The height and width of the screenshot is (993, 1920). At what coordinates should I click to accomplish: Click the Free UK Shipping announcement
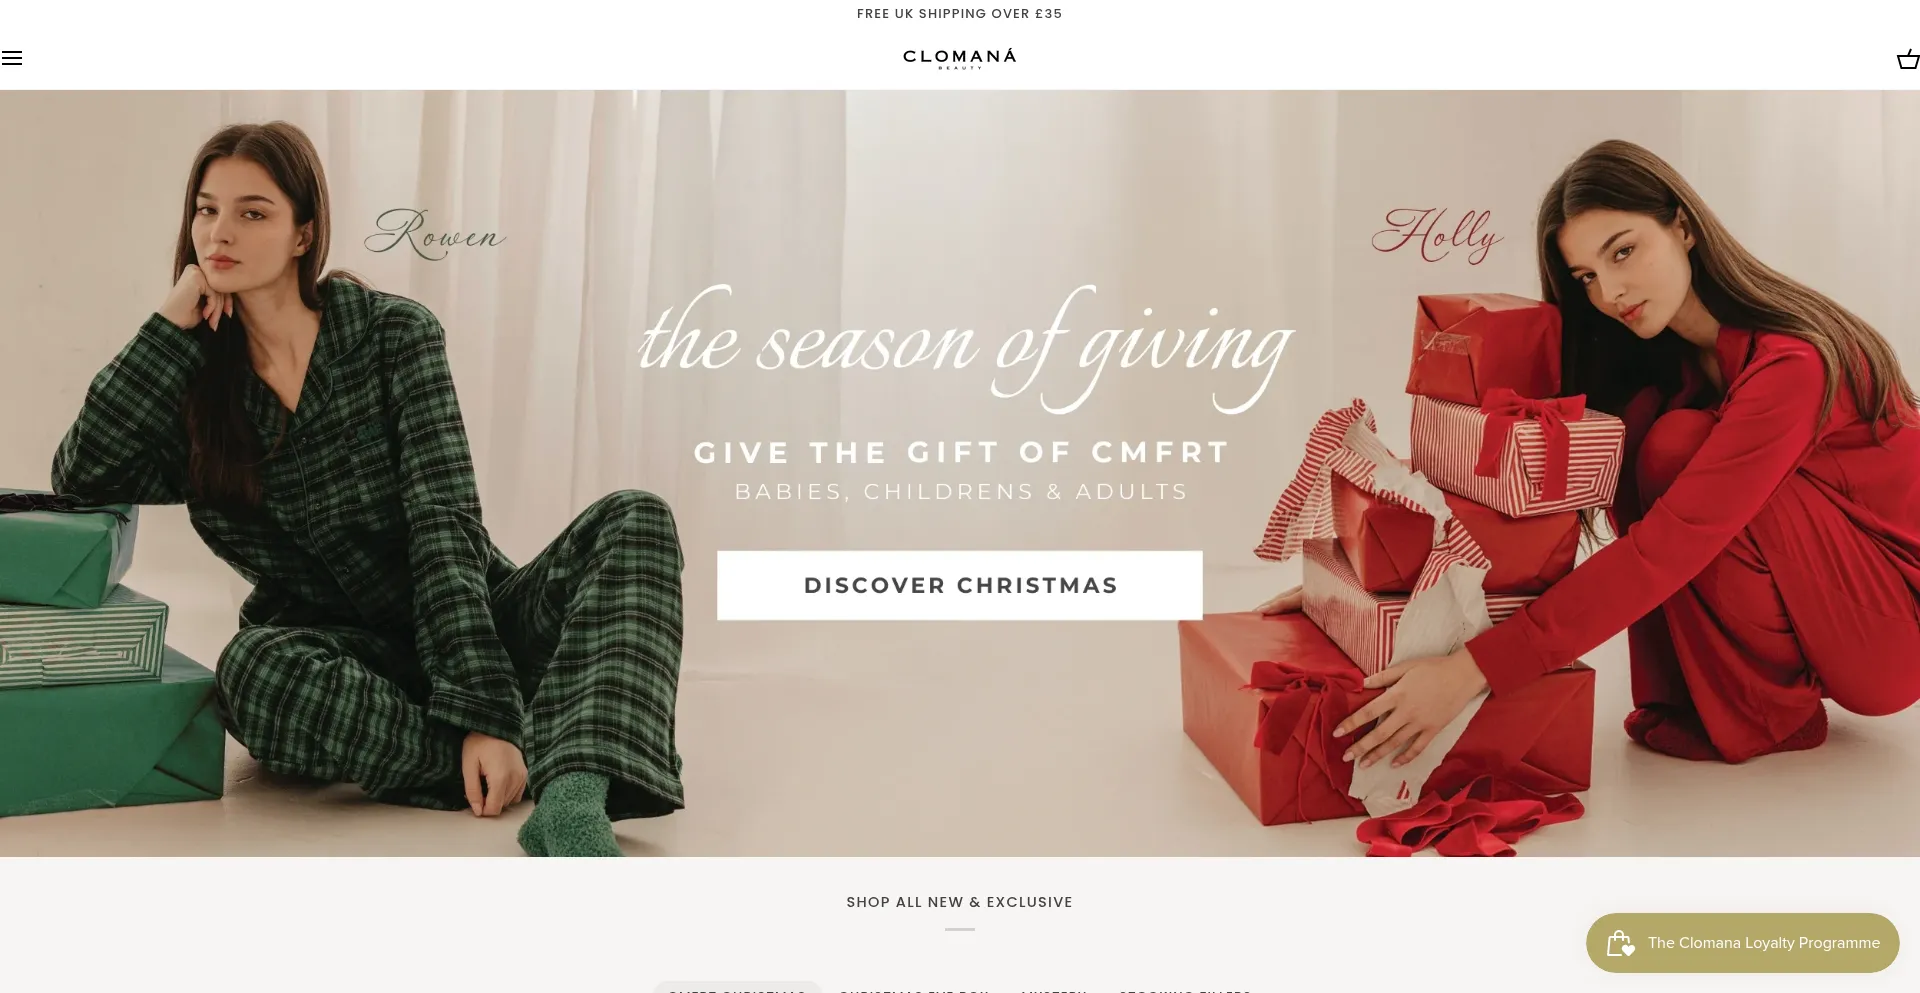click(x=959, y=14)
